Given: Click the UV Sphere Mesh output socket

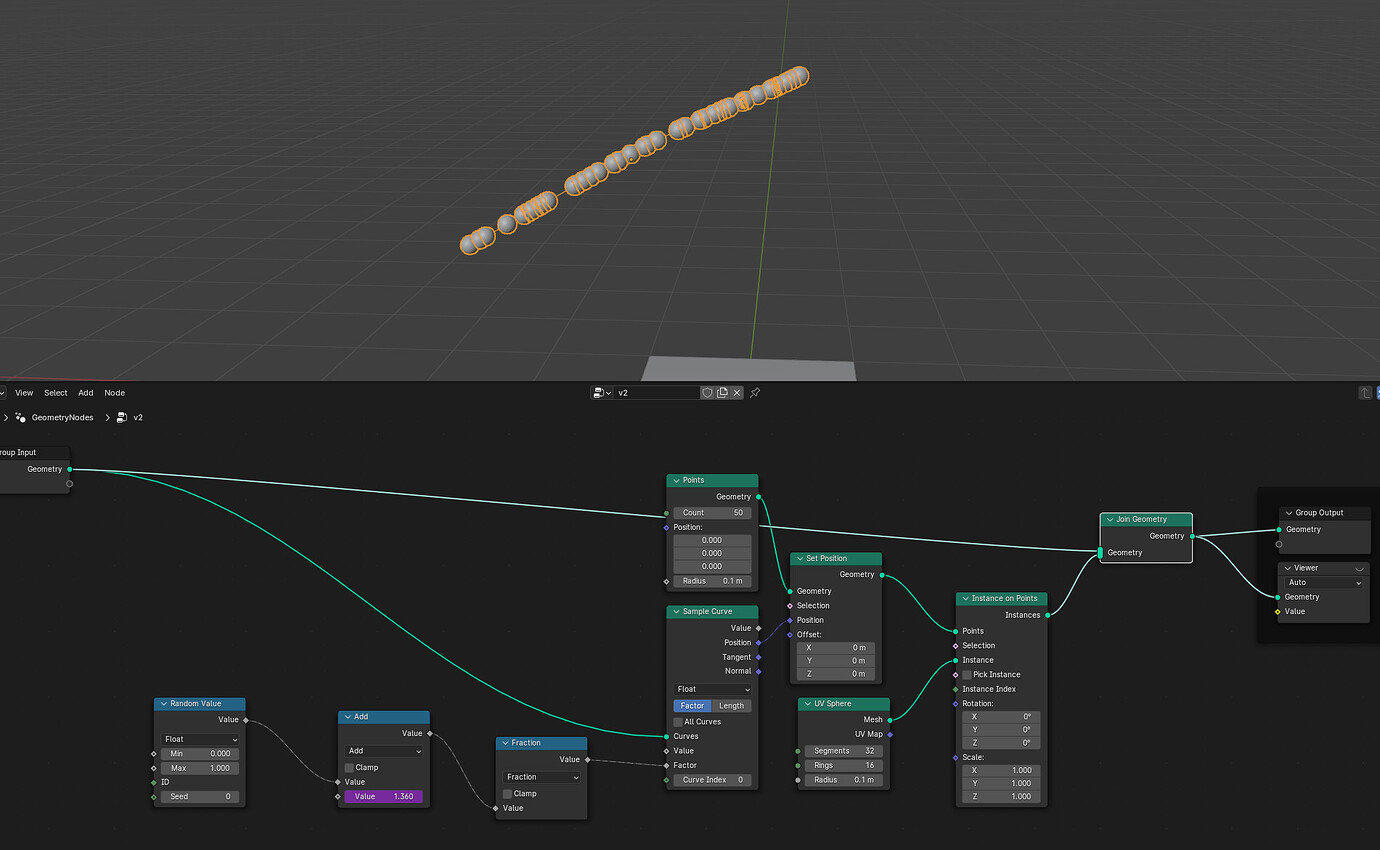Looking at the screenshot, I should 889,719.
